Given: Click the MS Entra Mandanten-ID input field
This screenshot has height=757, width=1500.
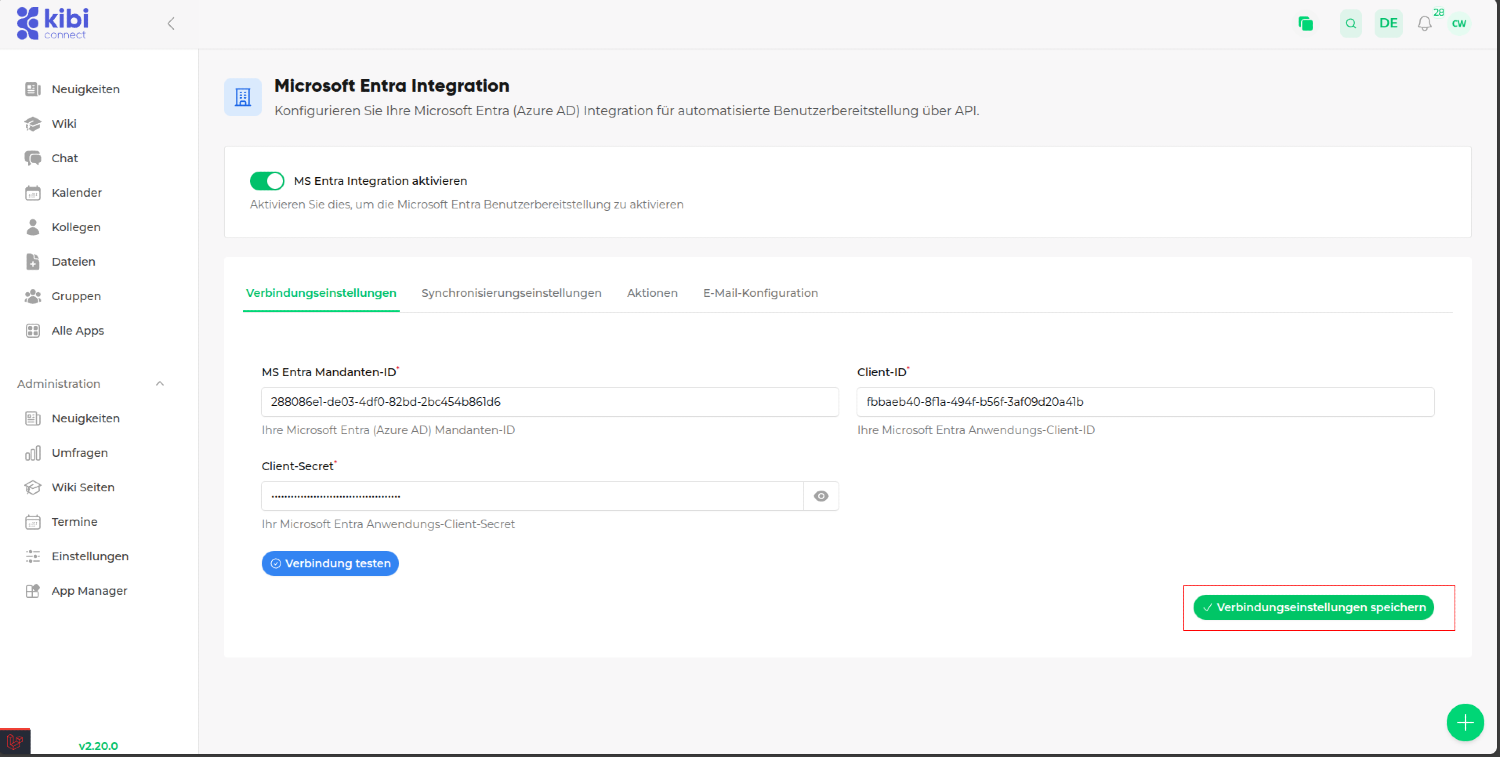Looking at the screenshot, I should pos(550,402).
